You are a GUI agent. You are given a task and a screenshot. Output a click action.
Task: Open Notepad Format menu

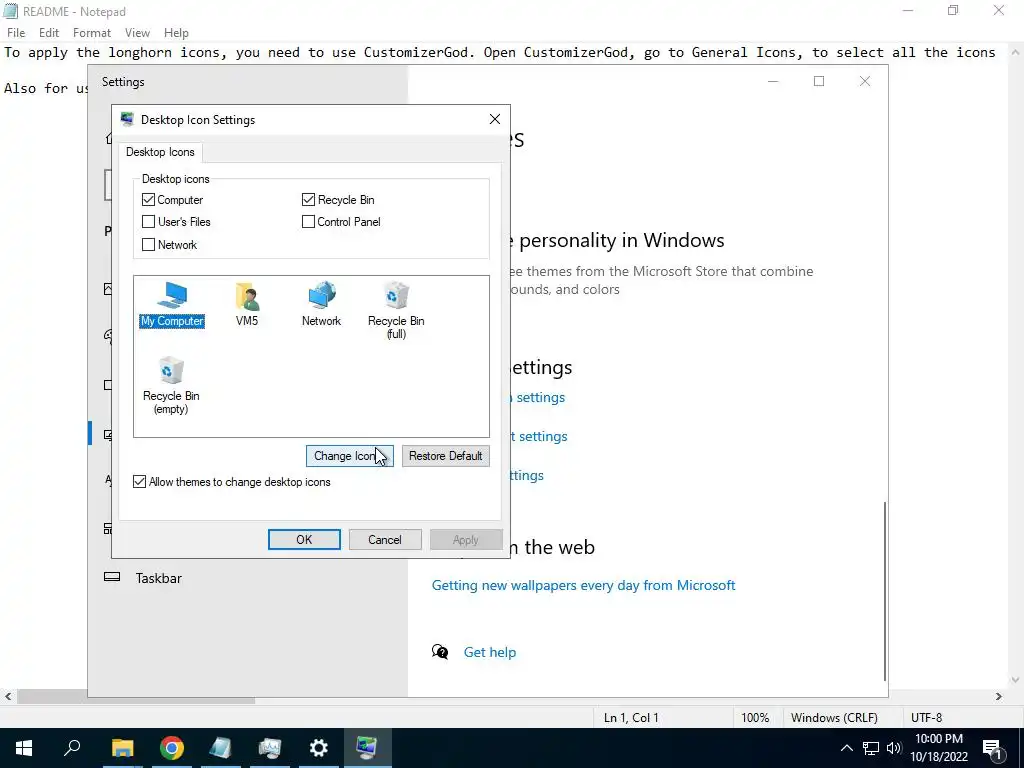(x=91, y=33)
